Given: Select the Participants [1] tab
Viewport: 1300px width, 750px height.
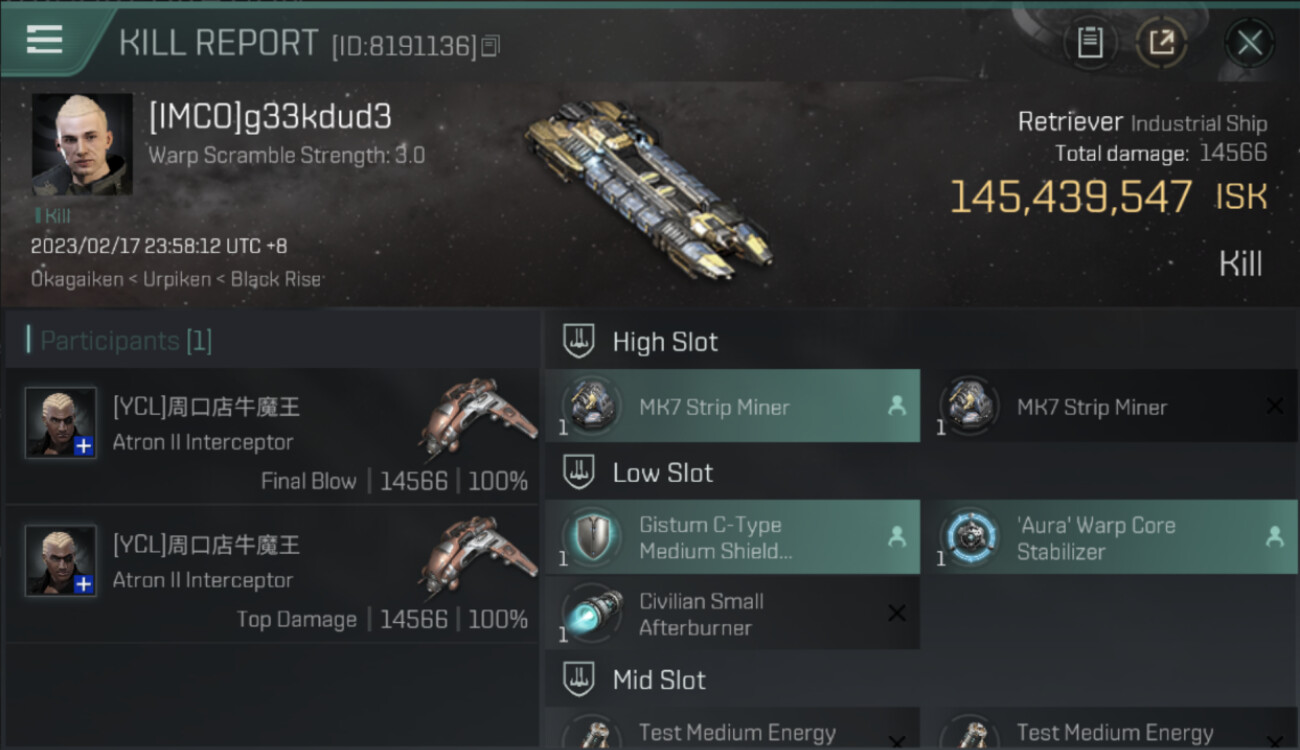Looking at the screenshot, I should click(126, 341).
